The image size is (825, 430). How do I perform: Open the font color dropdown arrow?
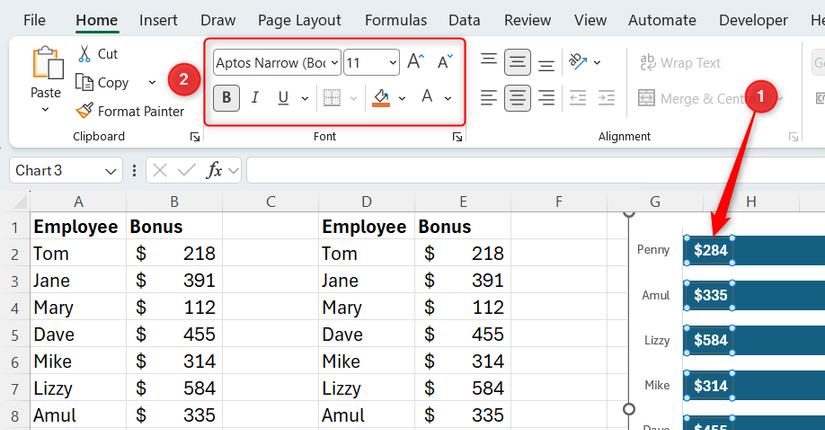tap(448, 98)
